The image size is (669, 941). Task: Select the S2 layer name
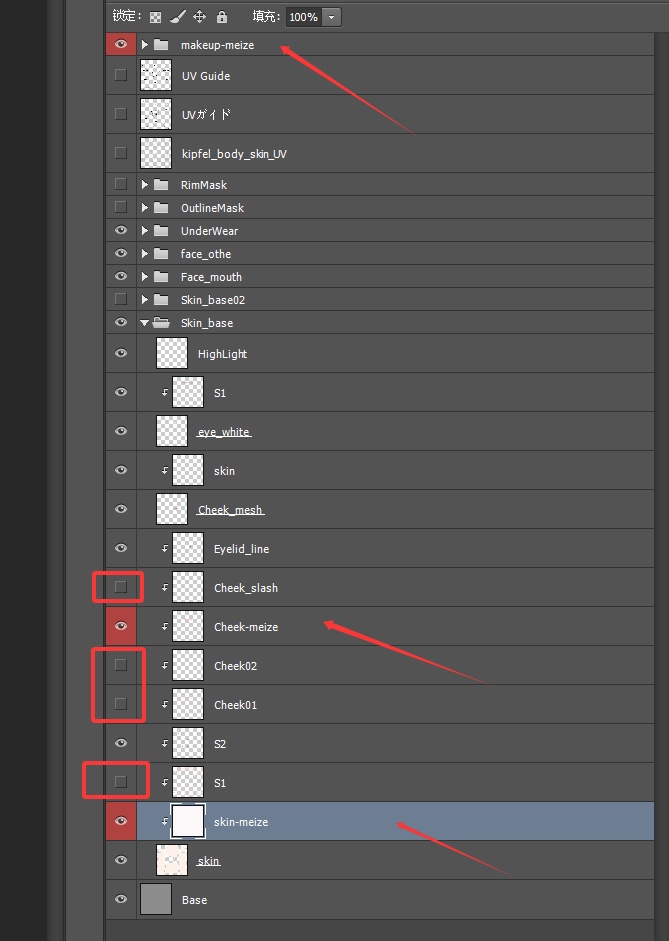(x=220, y=744)
